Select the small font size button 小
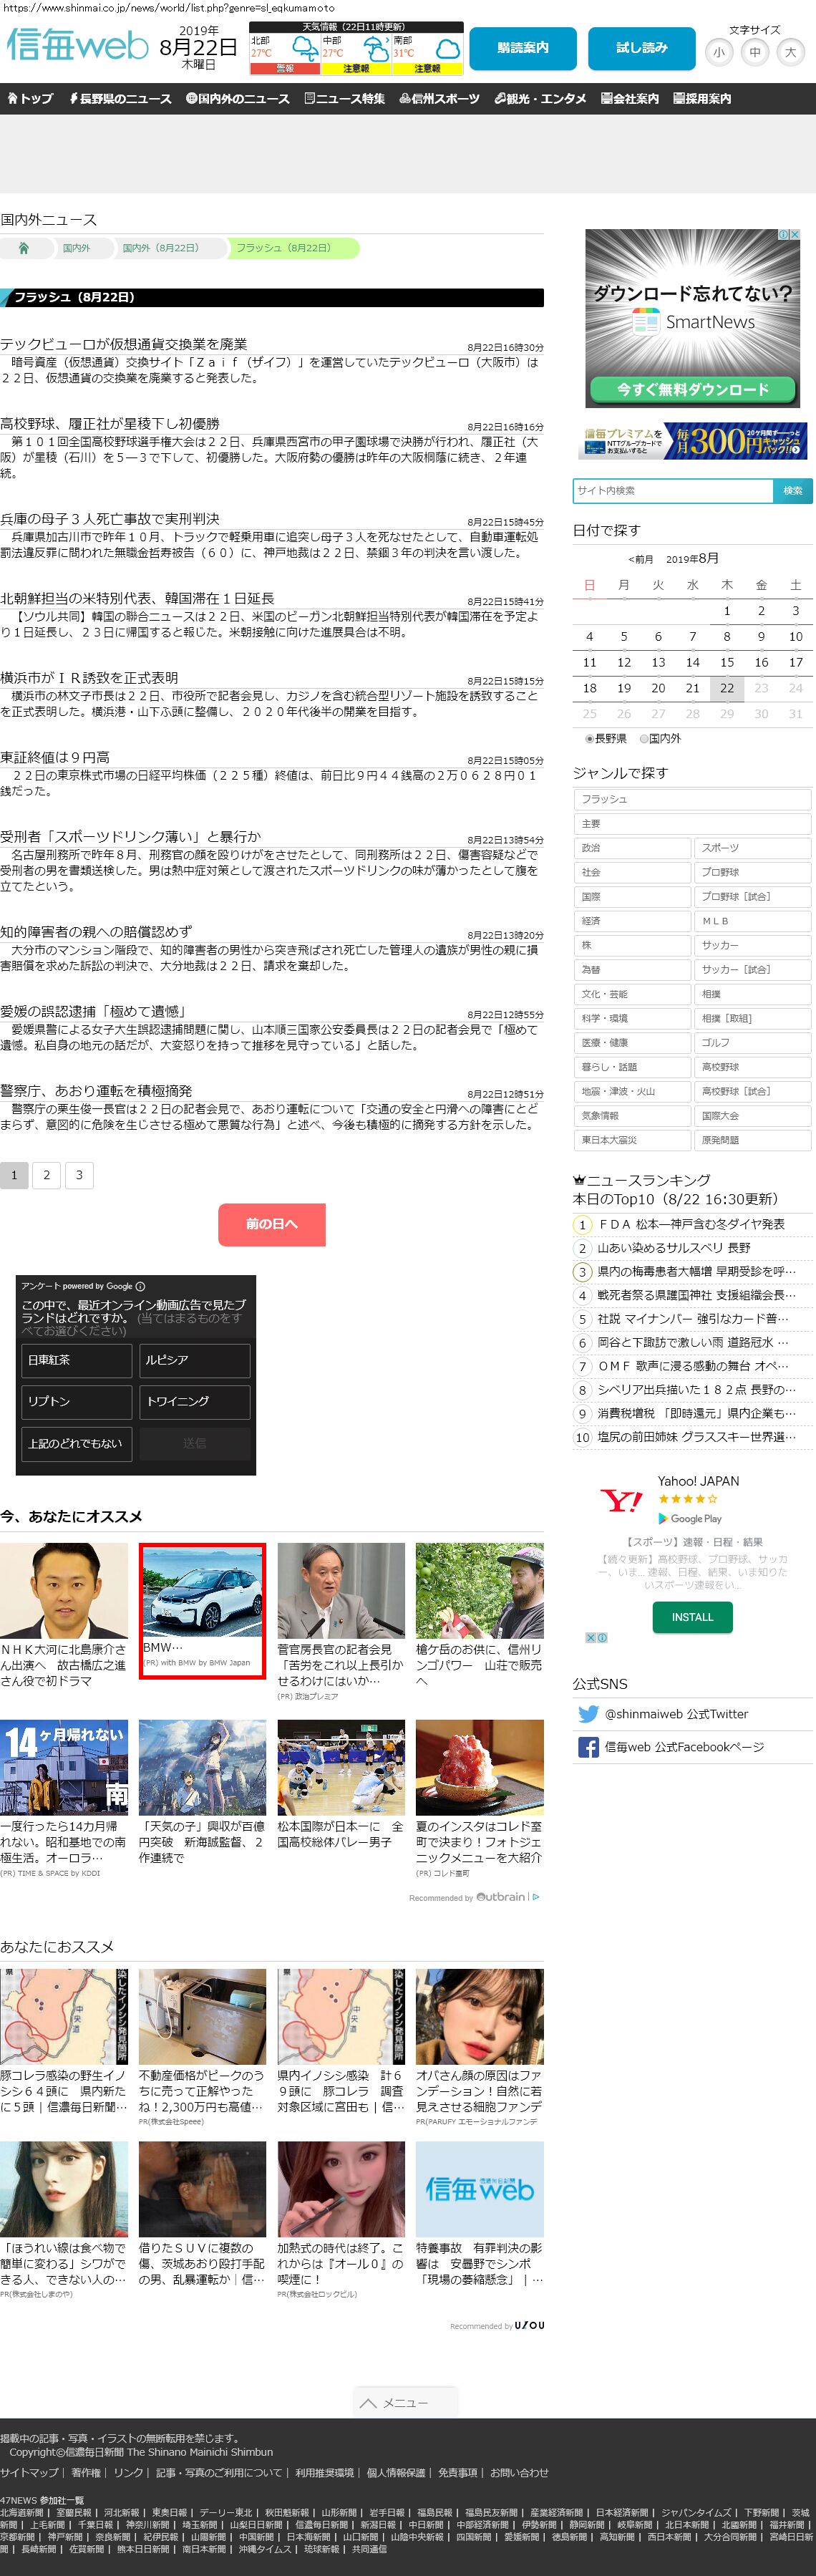Image resolution: width=816 pixels, height=2576 pixels. click(719, 52)
